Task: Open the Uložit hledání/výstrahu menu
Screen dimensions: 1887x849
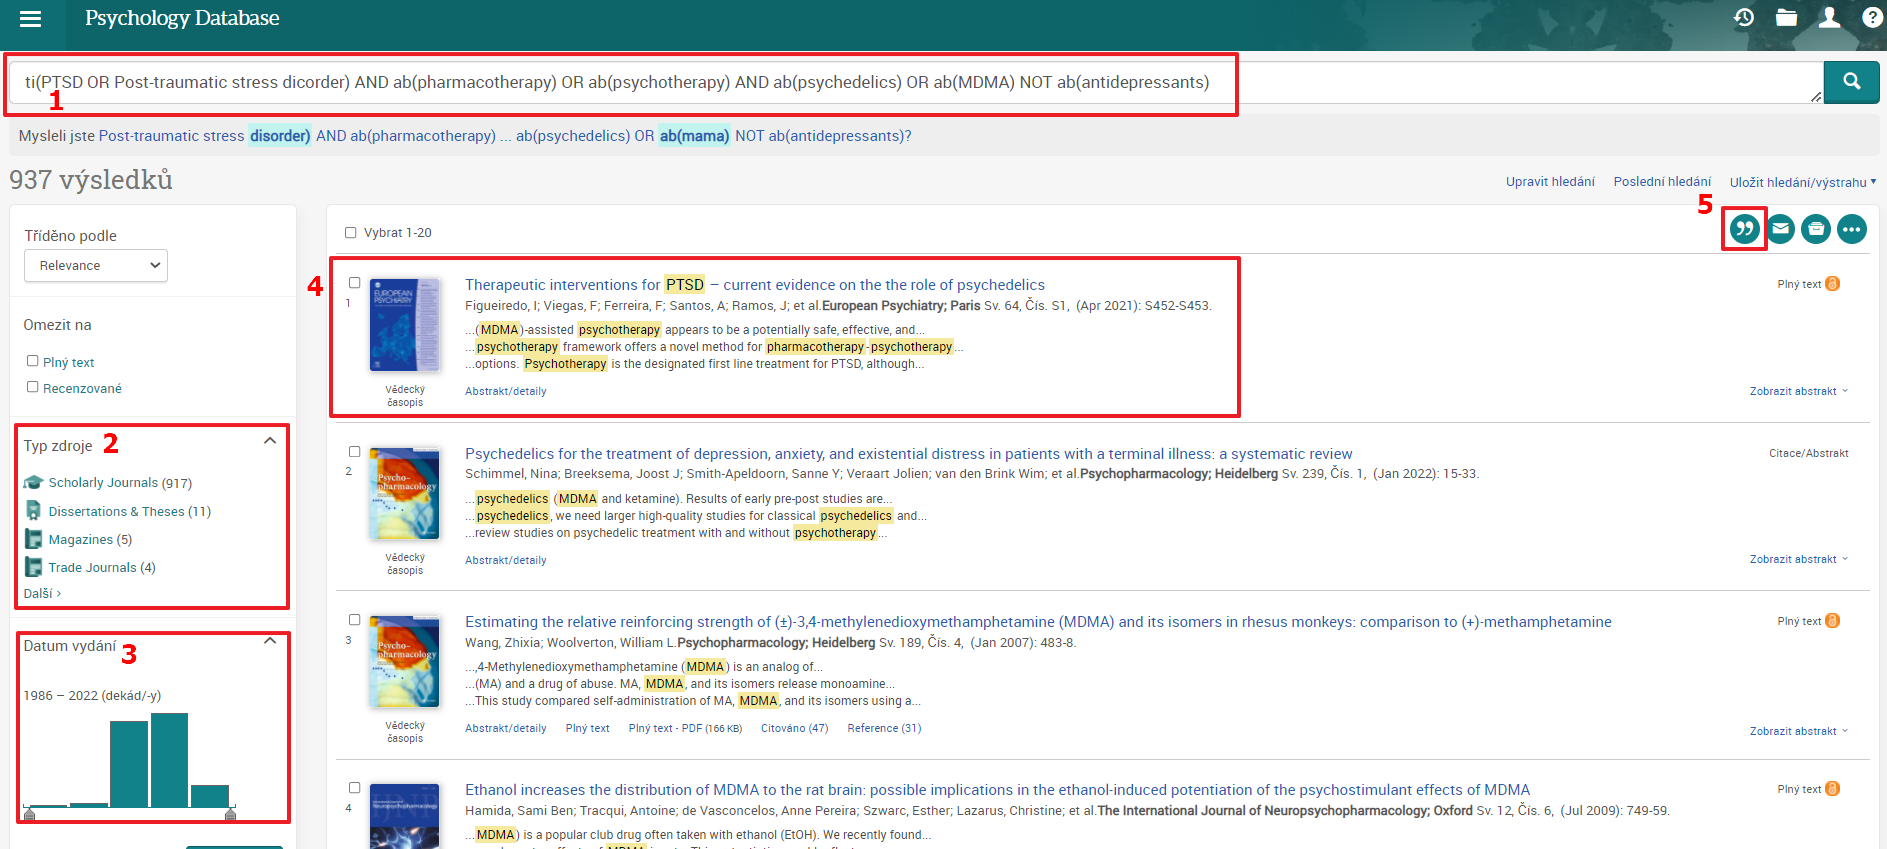Action: coord(1802,182)
